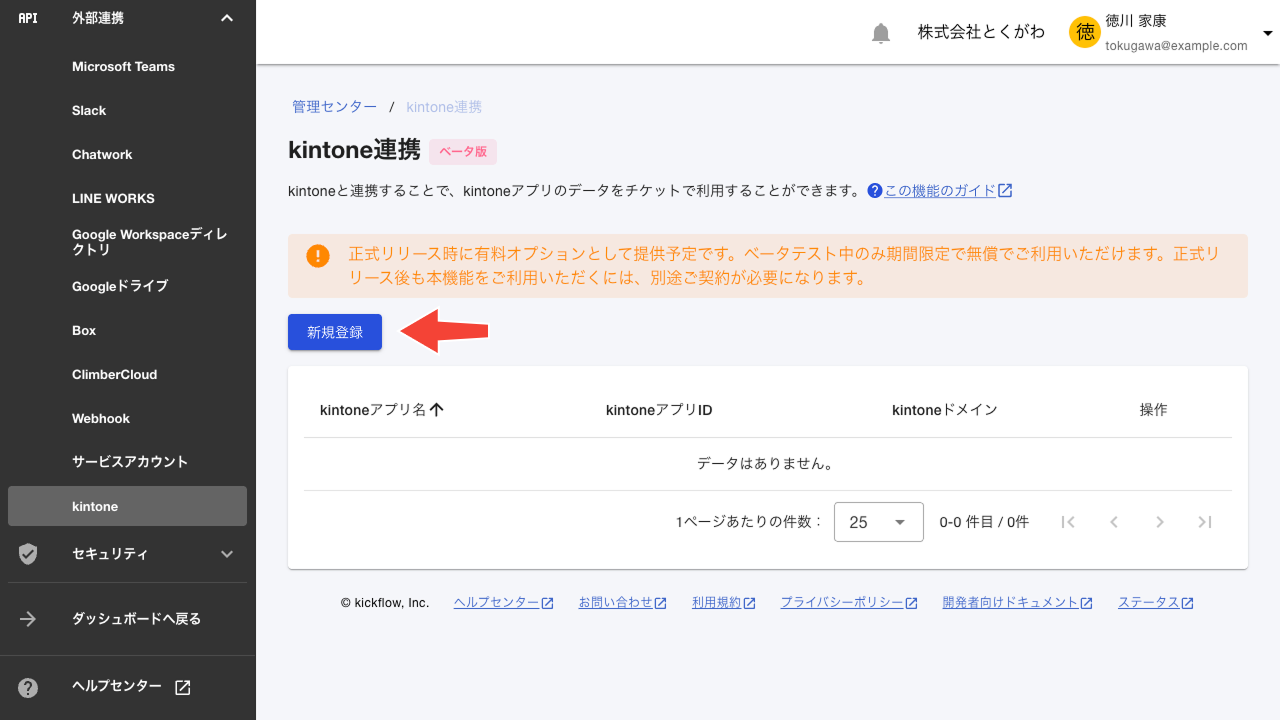Image resolution: width=1280 pixels, height=720 pixels.
Task: Click the ベータ版 badge
Action: pyautogui.click(x=463, y=152)
